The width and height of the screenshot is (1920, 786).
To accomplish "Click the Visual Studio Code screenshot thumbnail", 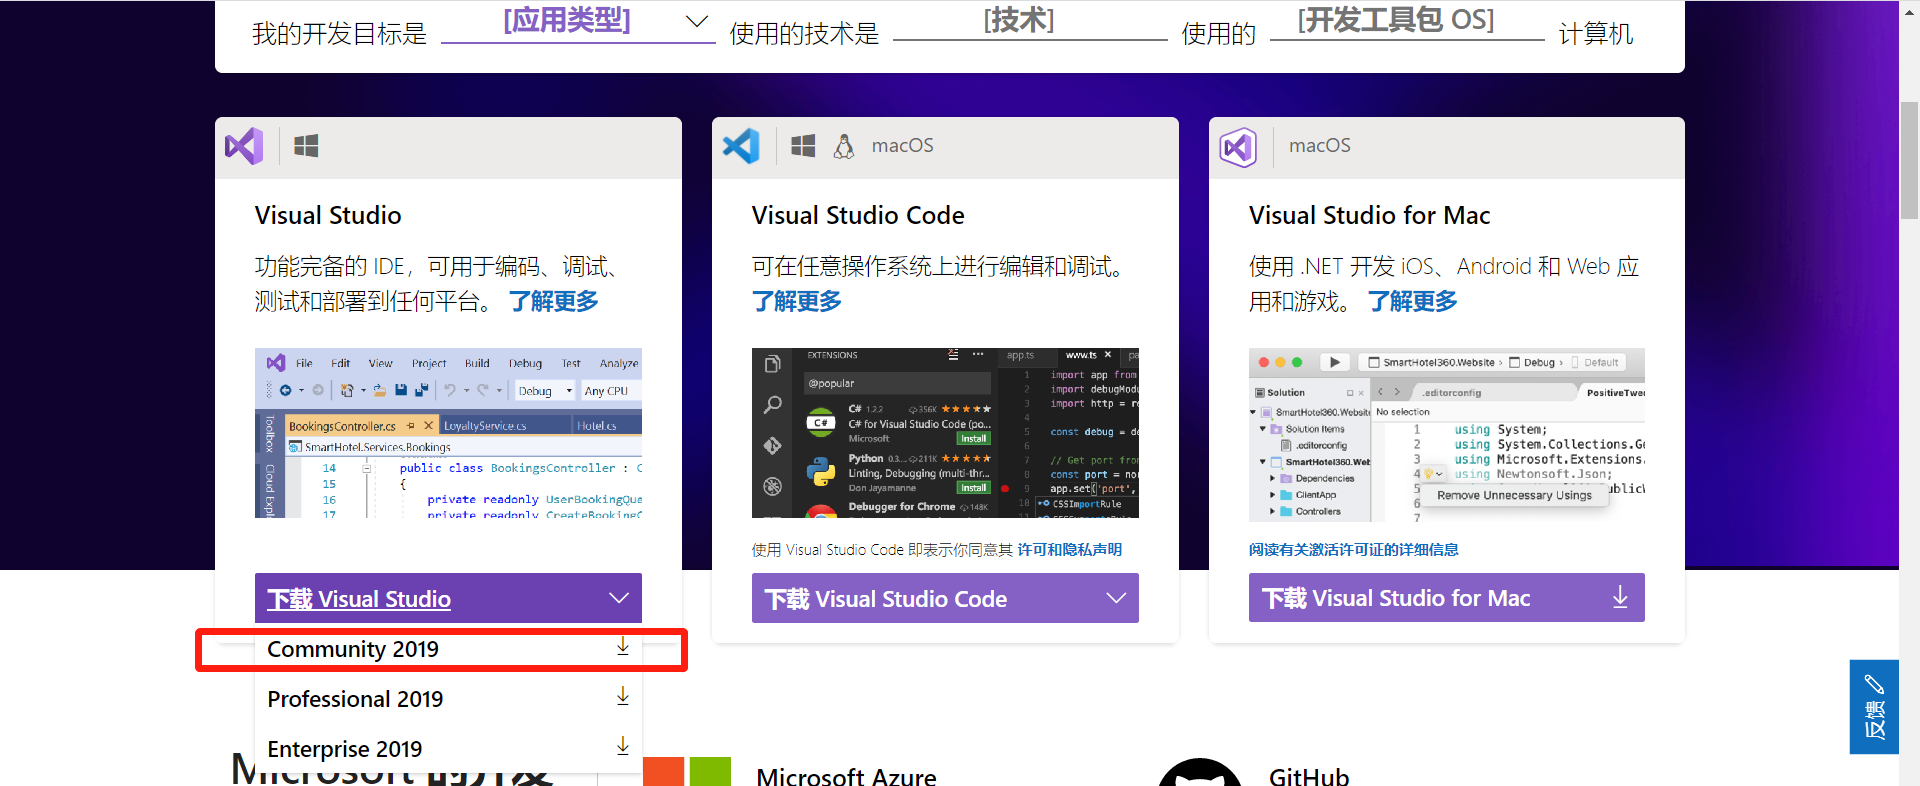I will 945,433.
